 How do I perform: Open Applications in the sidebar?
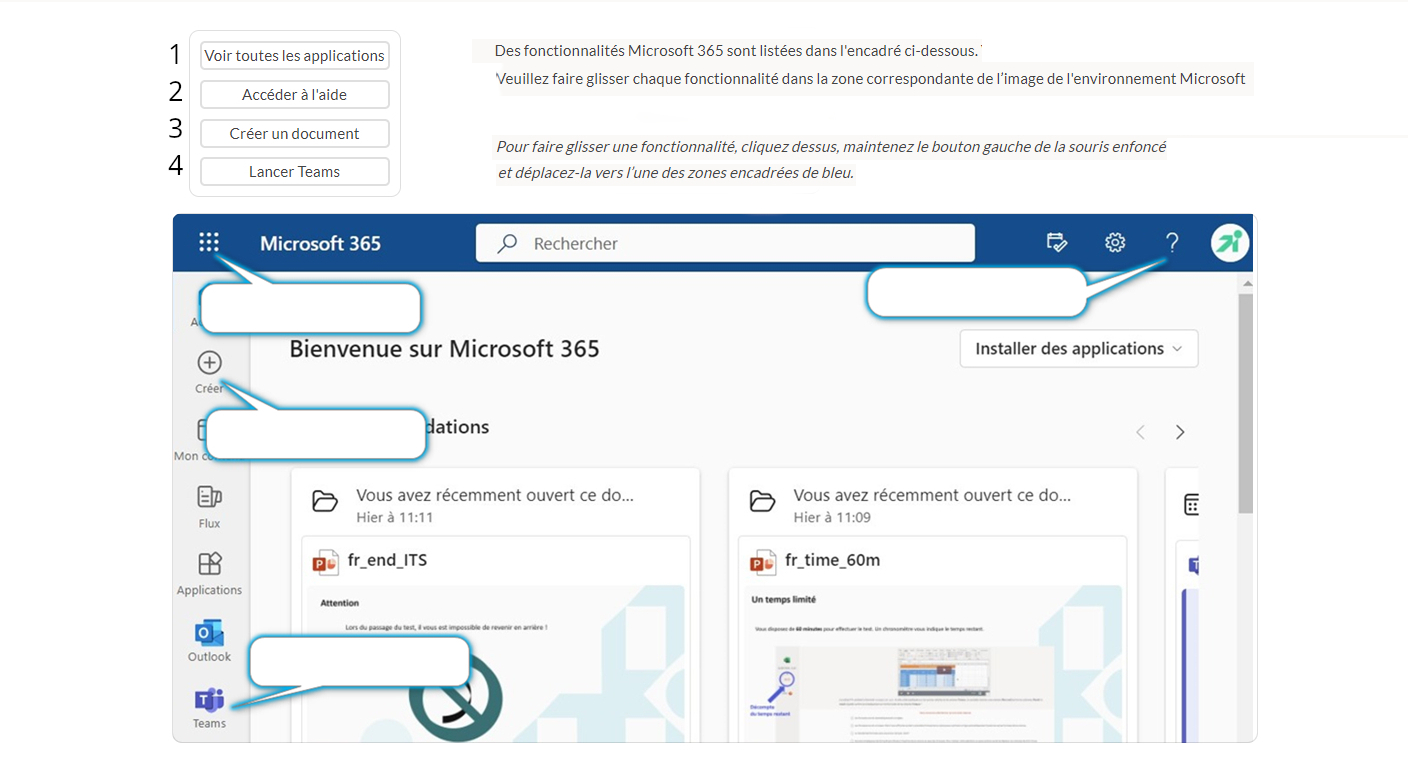[209, 570]
